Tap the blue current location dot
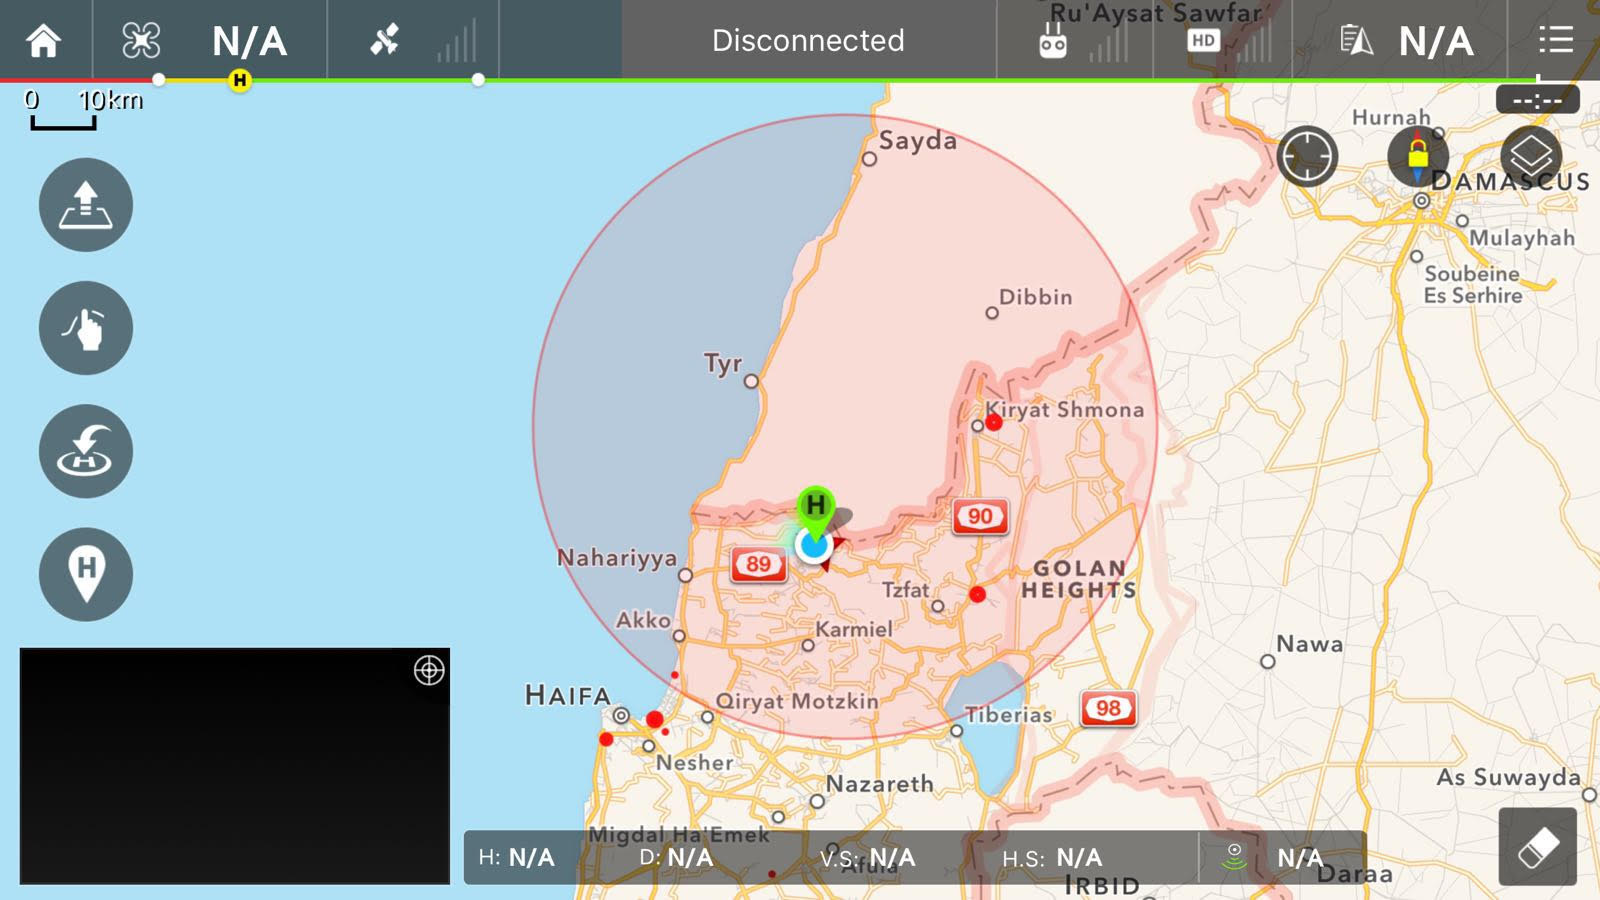 pos(814,545)
